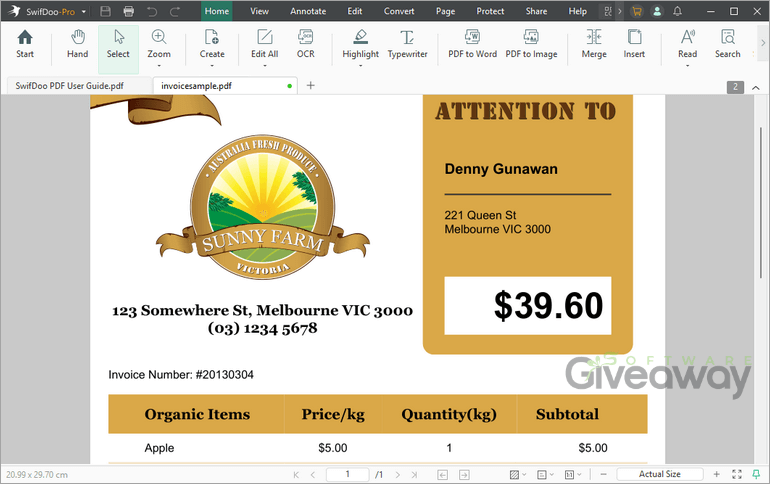Click the Edit All tool
This screenshot has height=484, width=770.
[x=265, y=44]
